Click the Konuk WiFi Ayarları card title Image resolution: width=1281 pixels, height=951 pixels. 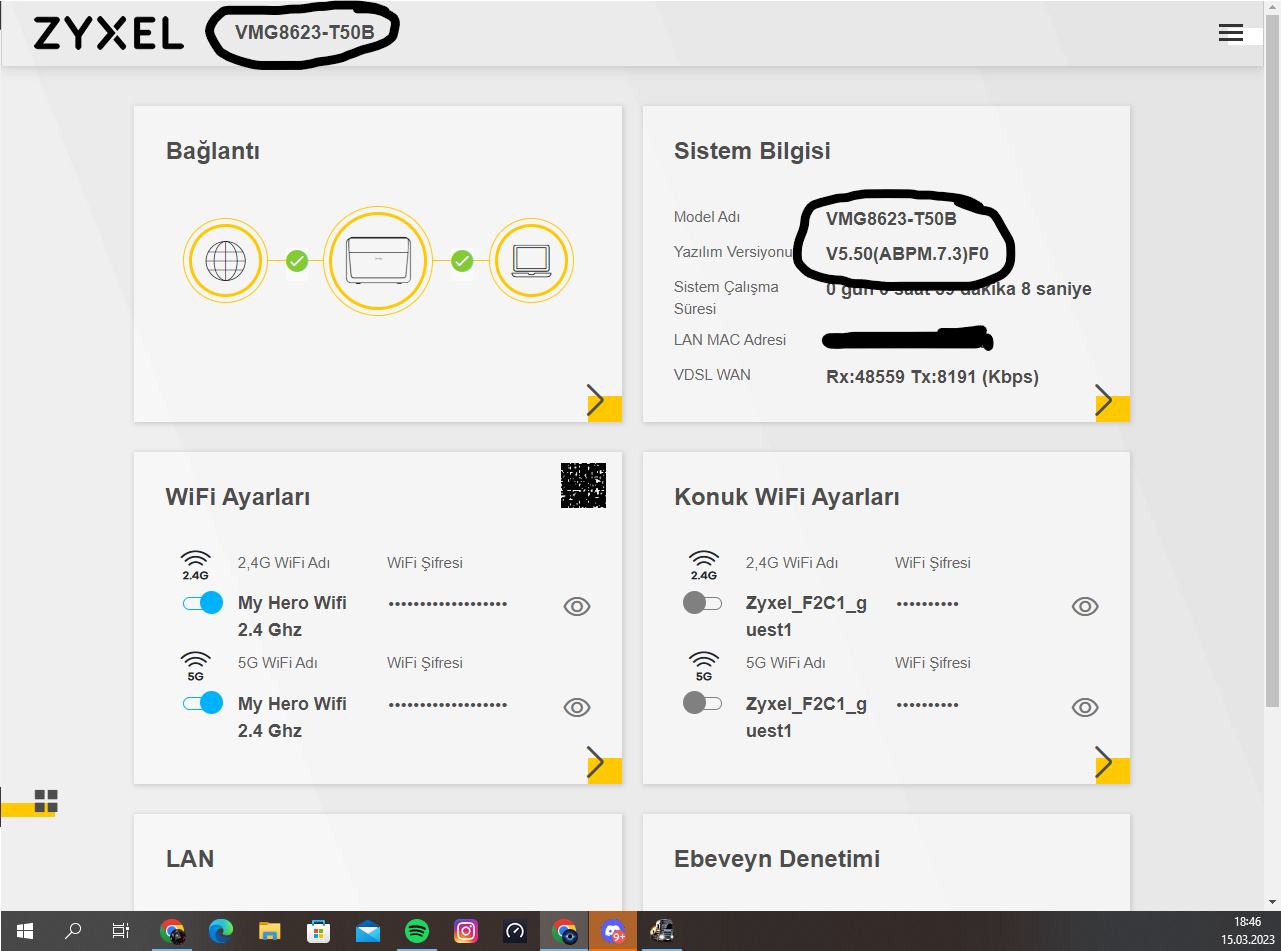point(787,497)
